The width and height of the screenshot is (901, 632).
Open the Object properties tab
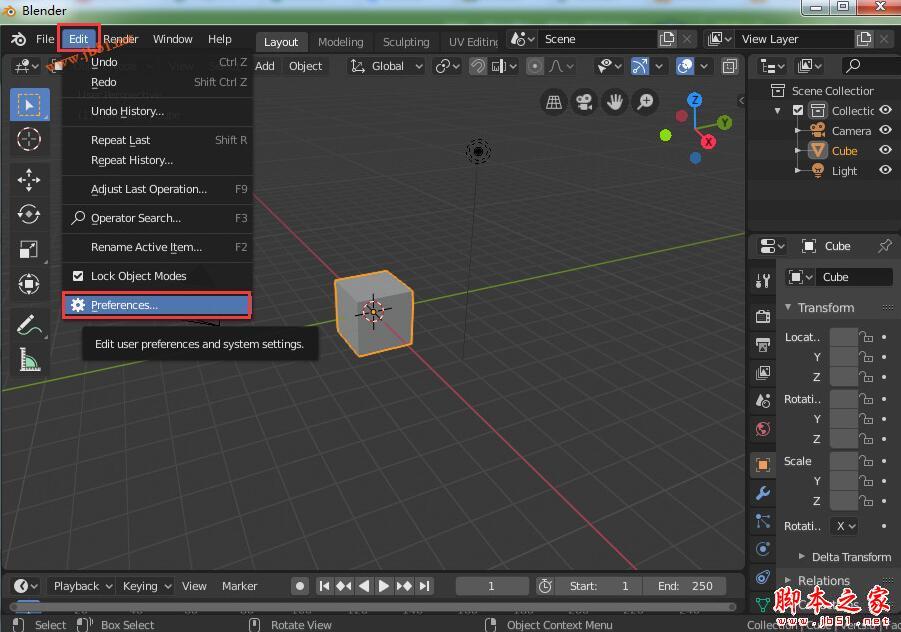[763, 465]
